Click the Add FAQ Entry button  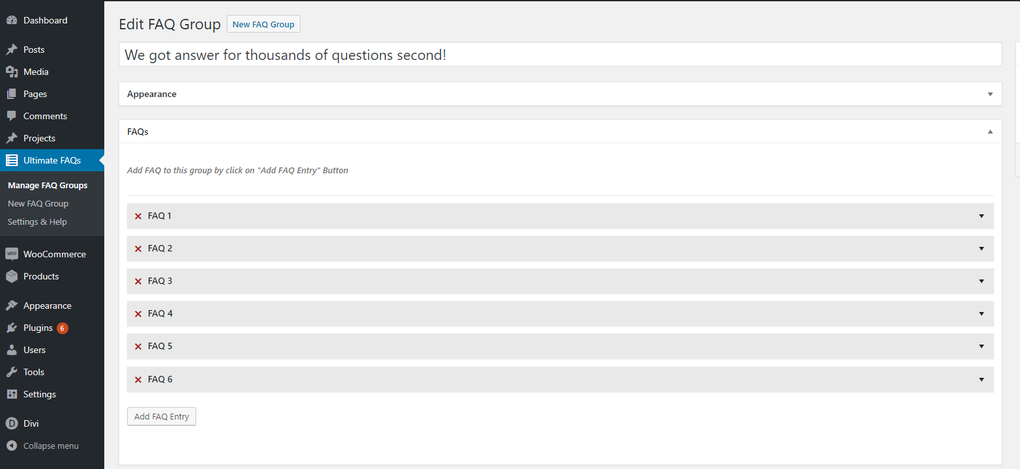pyautogui.click(x=162, y=417)
